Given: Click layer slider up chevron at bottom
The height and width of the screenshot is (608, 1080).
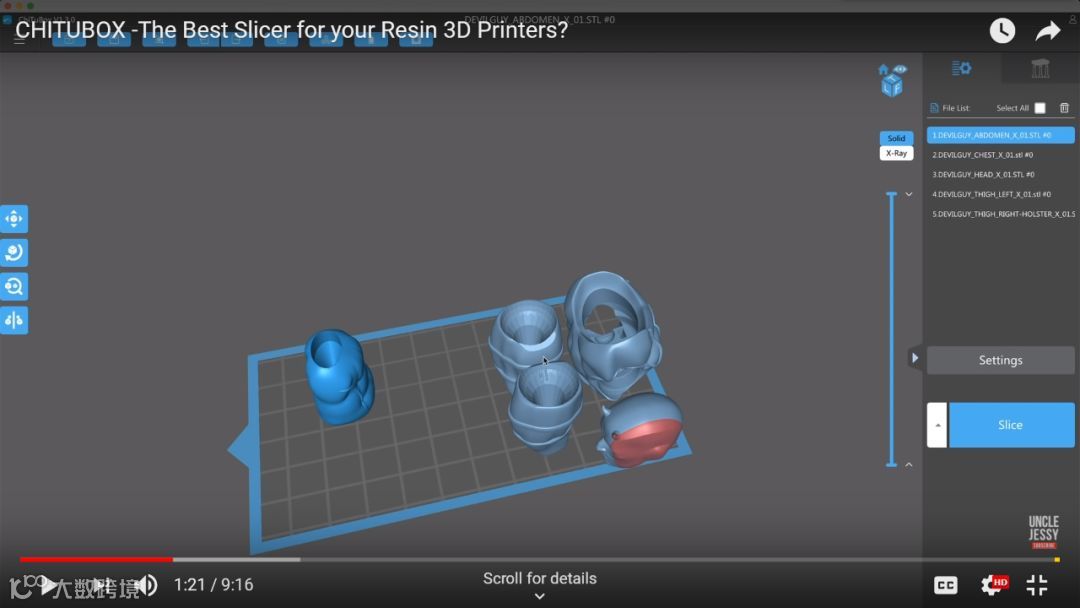Looking at the screenshot, I should (908, 465).
